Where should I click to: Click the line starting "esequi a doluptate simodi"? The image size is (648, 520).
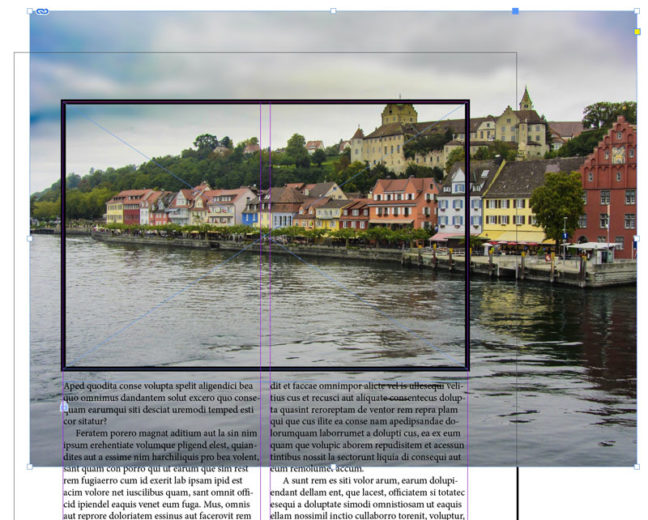[x=366, y=504]
